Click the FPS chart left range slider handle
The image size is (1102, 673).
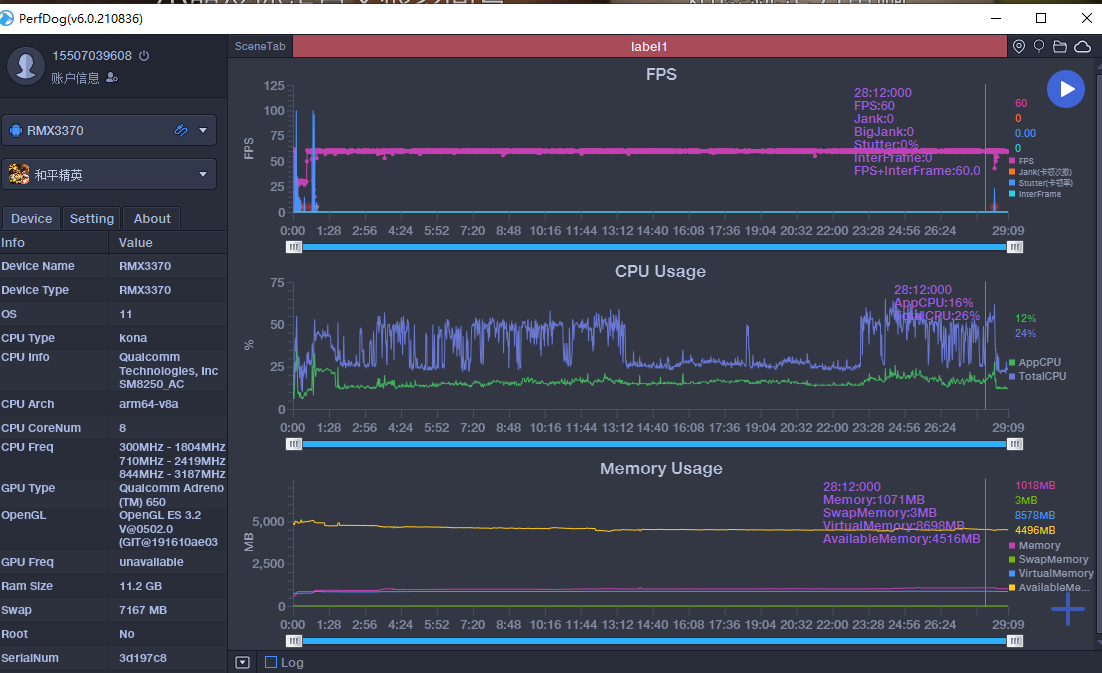293,247
